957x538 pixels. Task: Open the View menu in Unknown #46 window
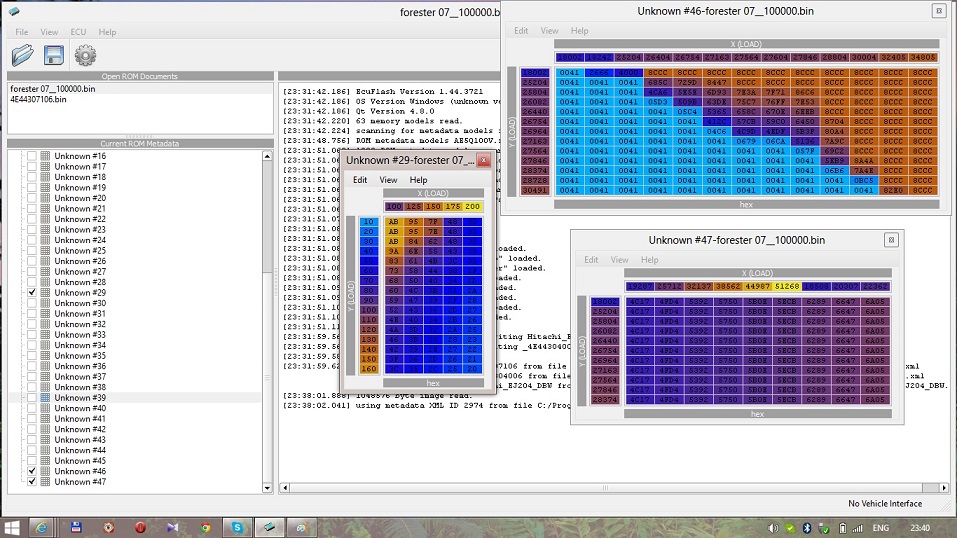pos(549,31)
